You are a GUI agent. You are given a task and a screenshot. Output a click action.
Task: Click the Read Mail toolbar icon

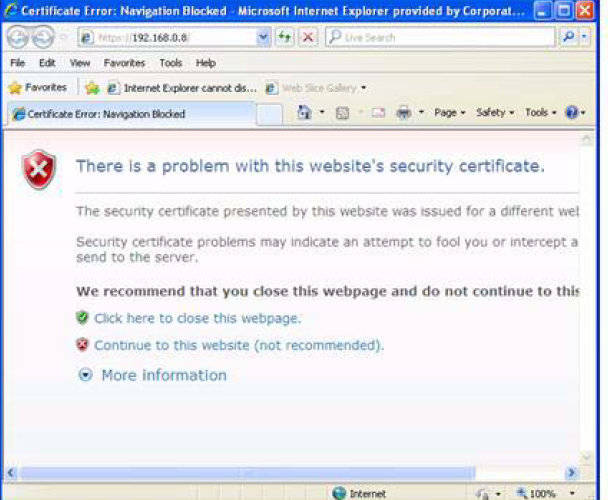[378, 113]
